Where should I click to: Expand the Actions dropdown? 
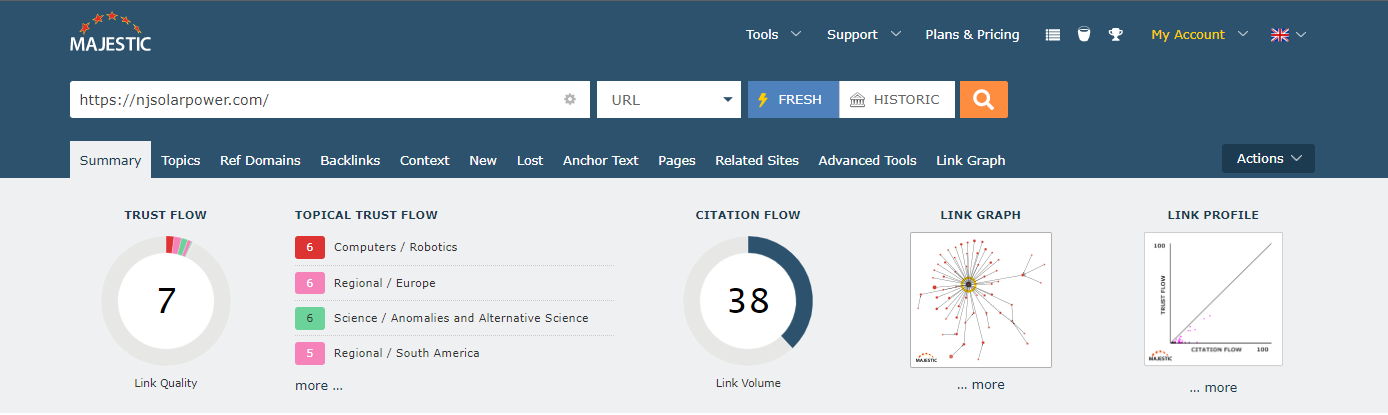[x=1268, y=158]
